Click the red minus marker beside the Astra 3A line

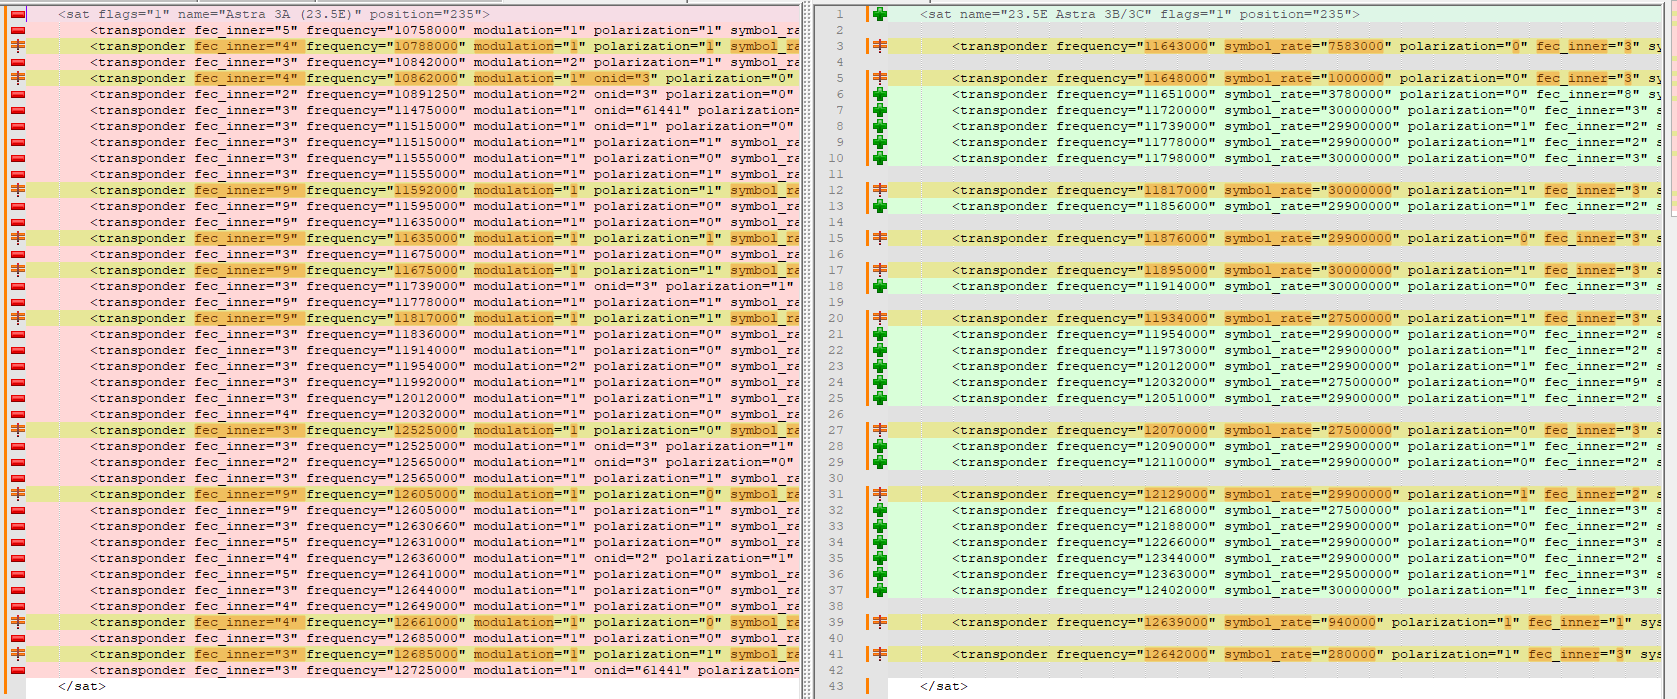pos(18,14)
